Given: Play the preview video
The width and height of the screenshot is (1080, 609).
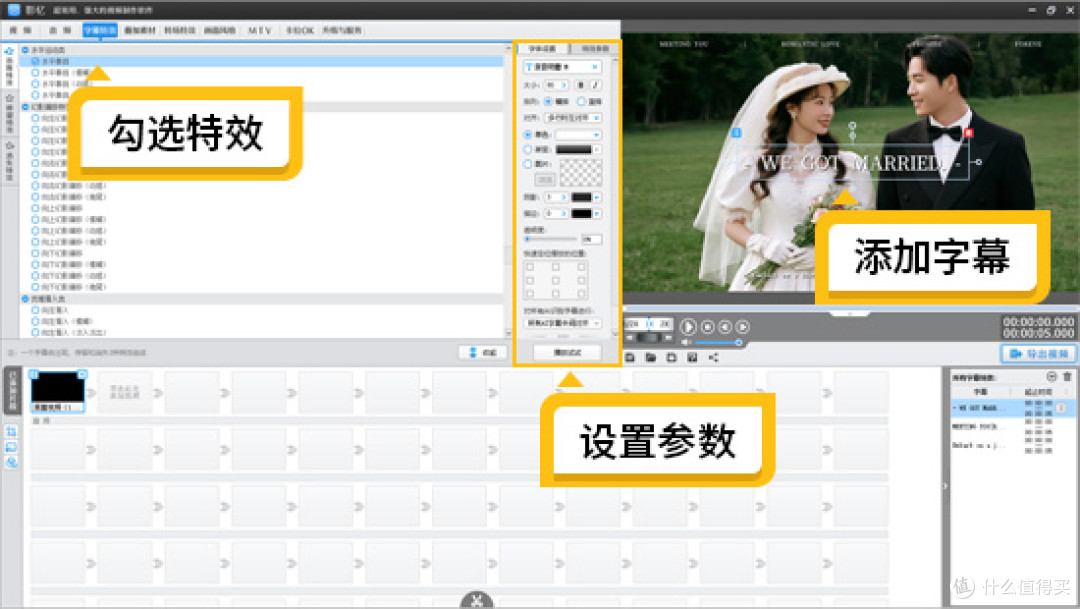Looking at the screenshot, I should (687, 327).
